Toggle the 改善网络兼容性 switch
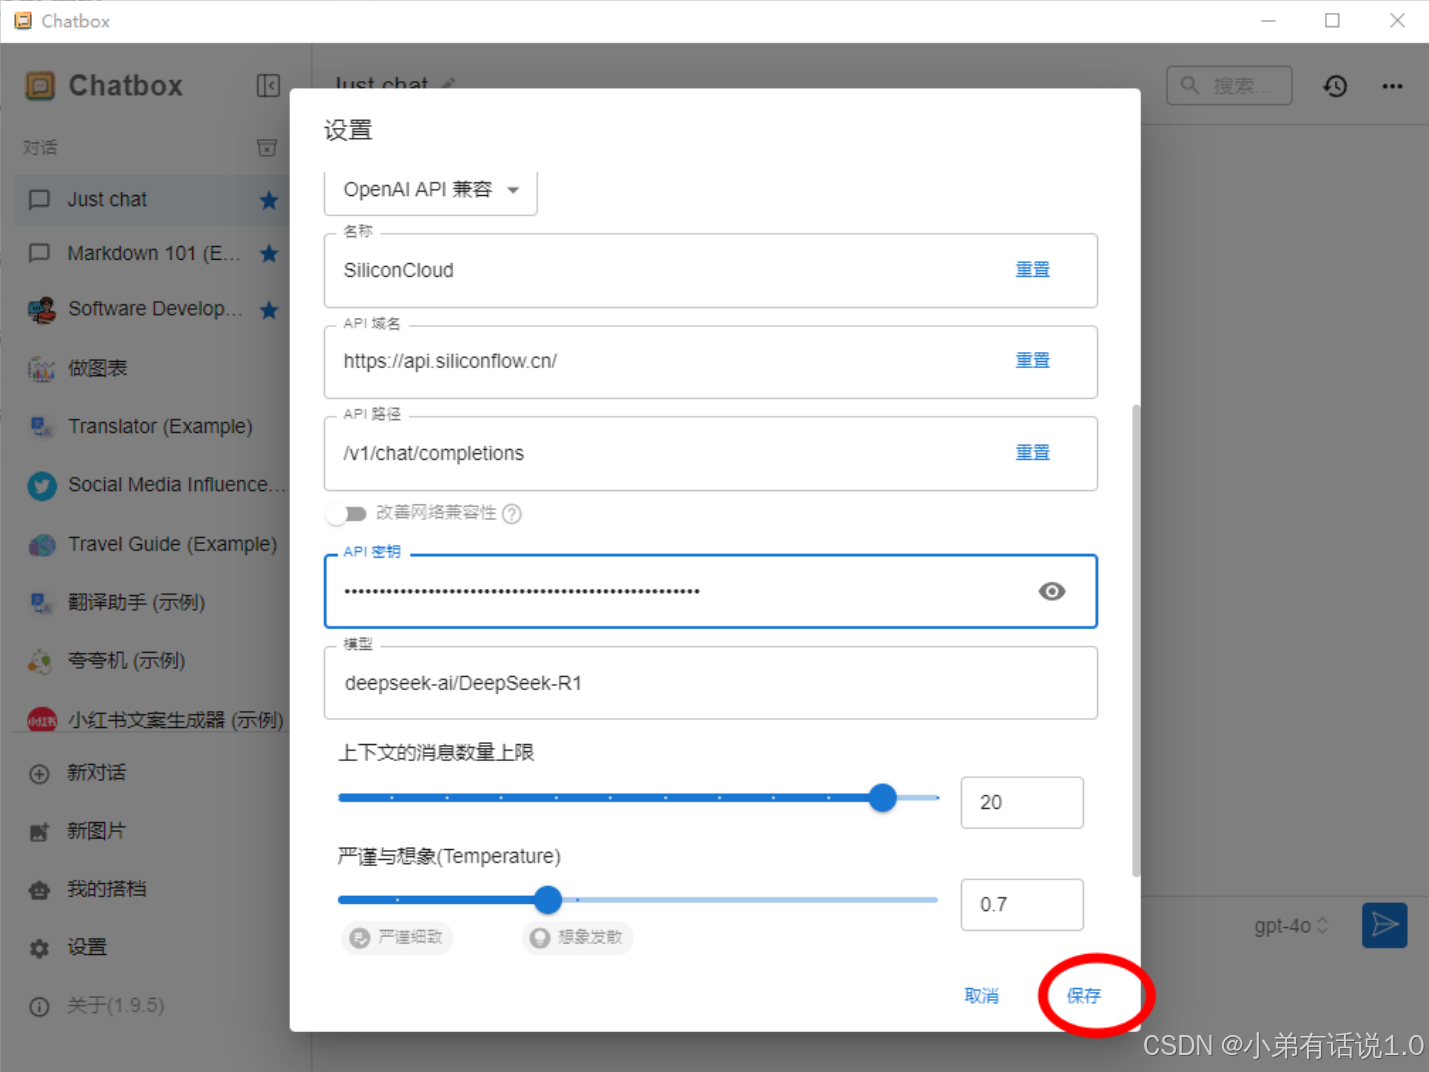The height and width of the screenshot is (1072, 1429). coord(346,514)
